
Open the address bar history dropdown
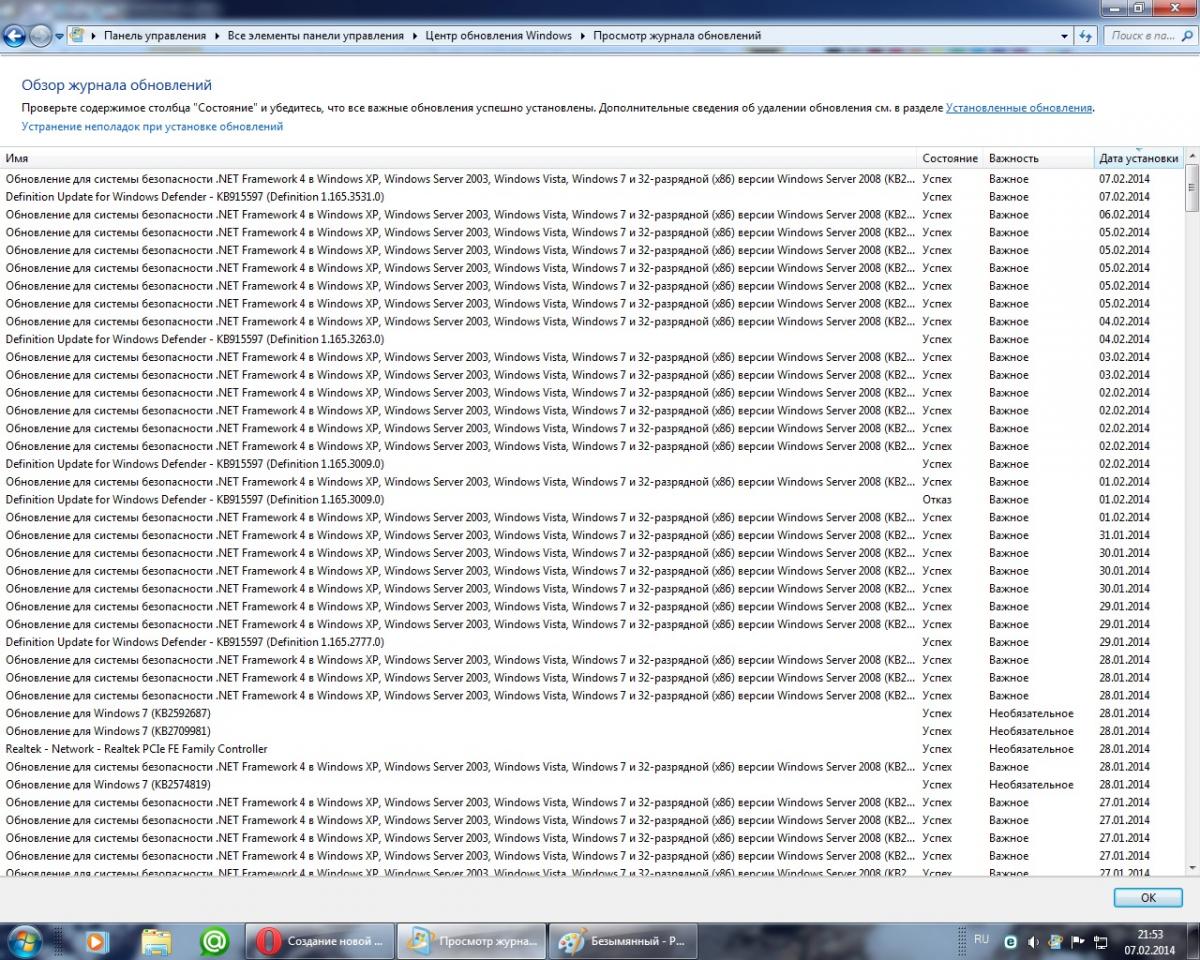1065,36
